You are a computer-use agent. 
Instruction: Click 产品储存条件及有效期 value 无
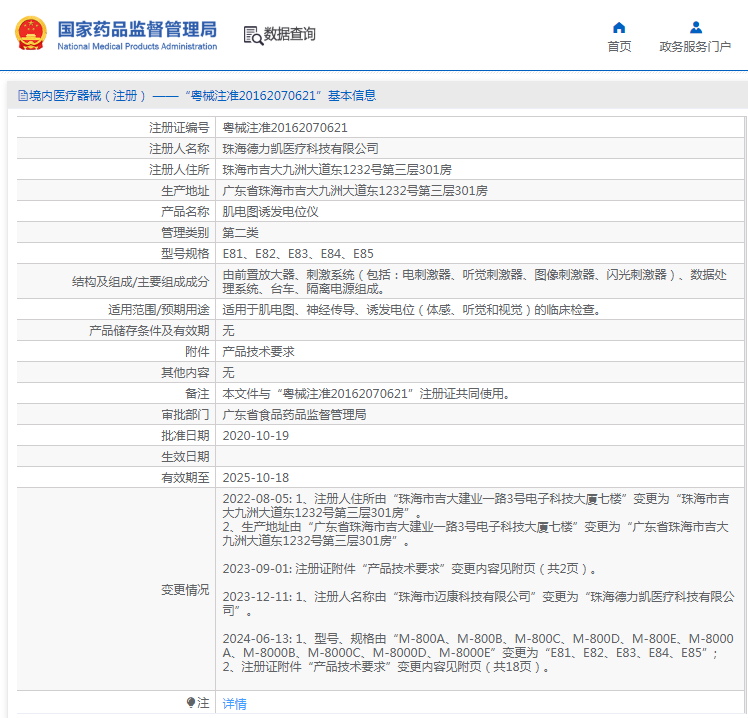[x=229, y=331]
